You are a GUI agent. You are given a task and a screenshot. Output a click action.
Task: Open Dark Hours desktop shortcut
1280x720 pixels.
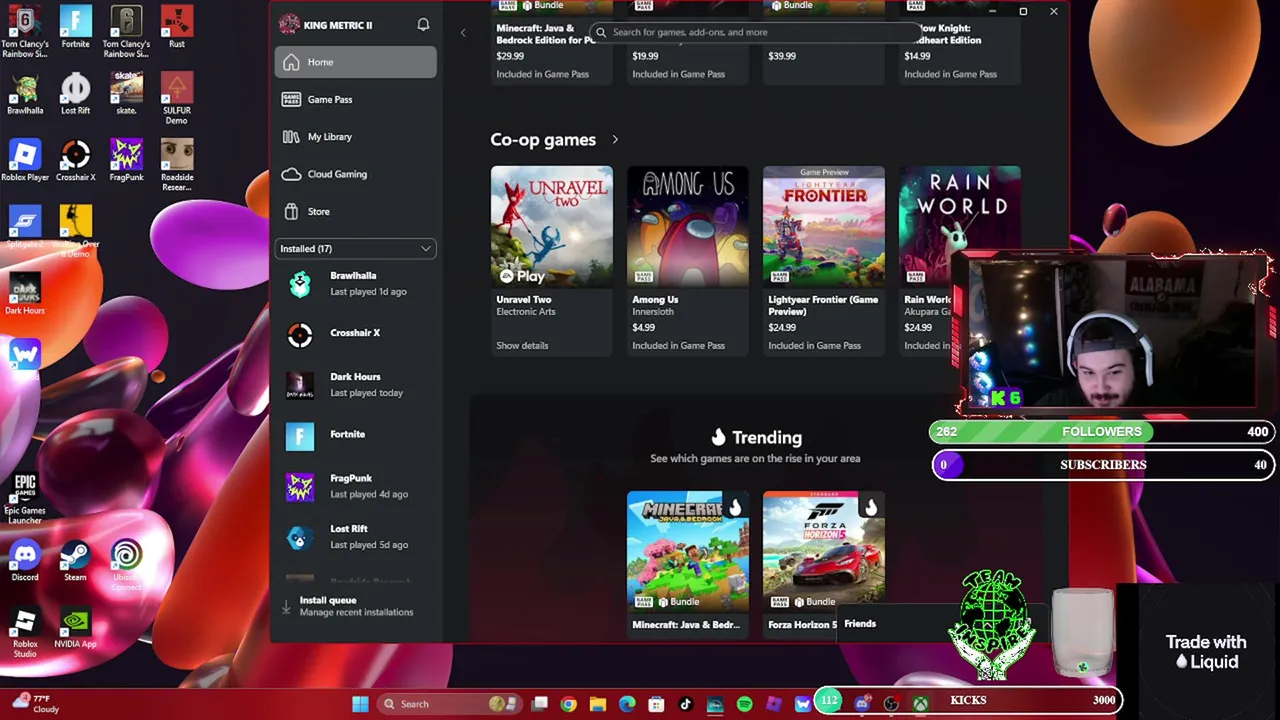(25, 294)
